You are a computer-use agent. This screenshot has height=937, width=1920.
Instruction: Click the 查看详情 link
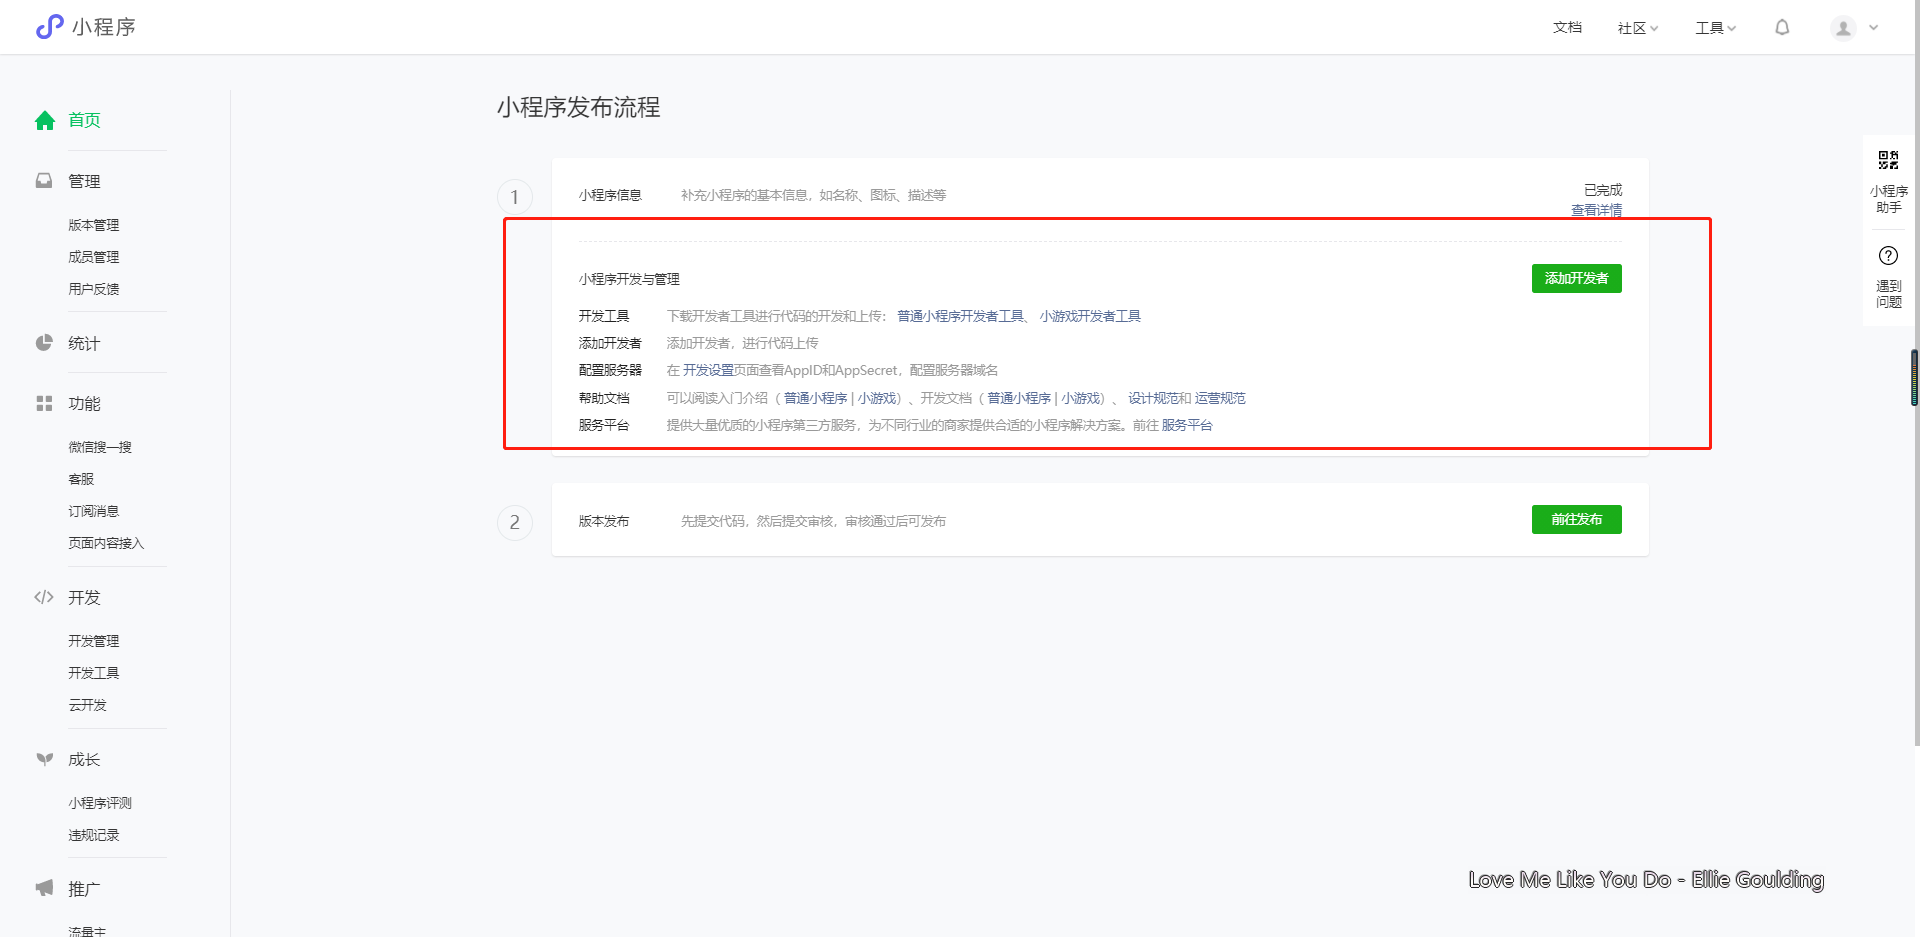1596,210
